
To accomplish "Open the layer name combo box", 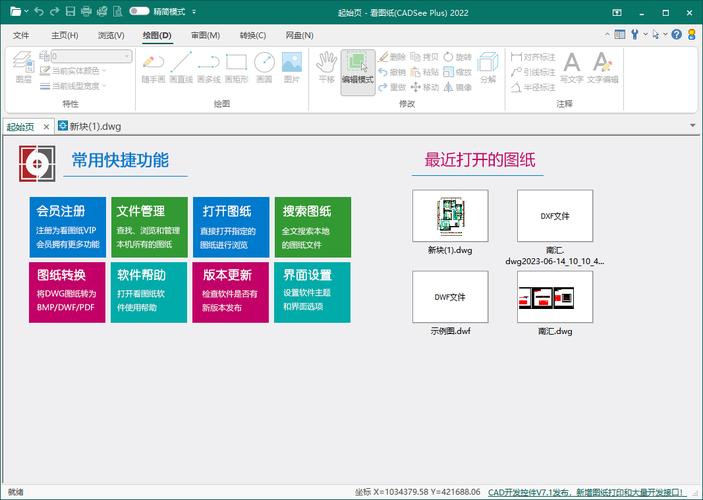I will click(91, 56).
